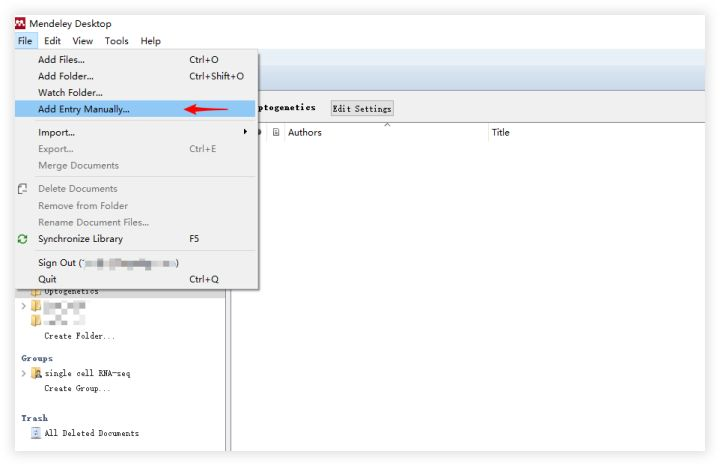
Task: Choose Add Folder... menu entry
Action: tap(135, 76)
